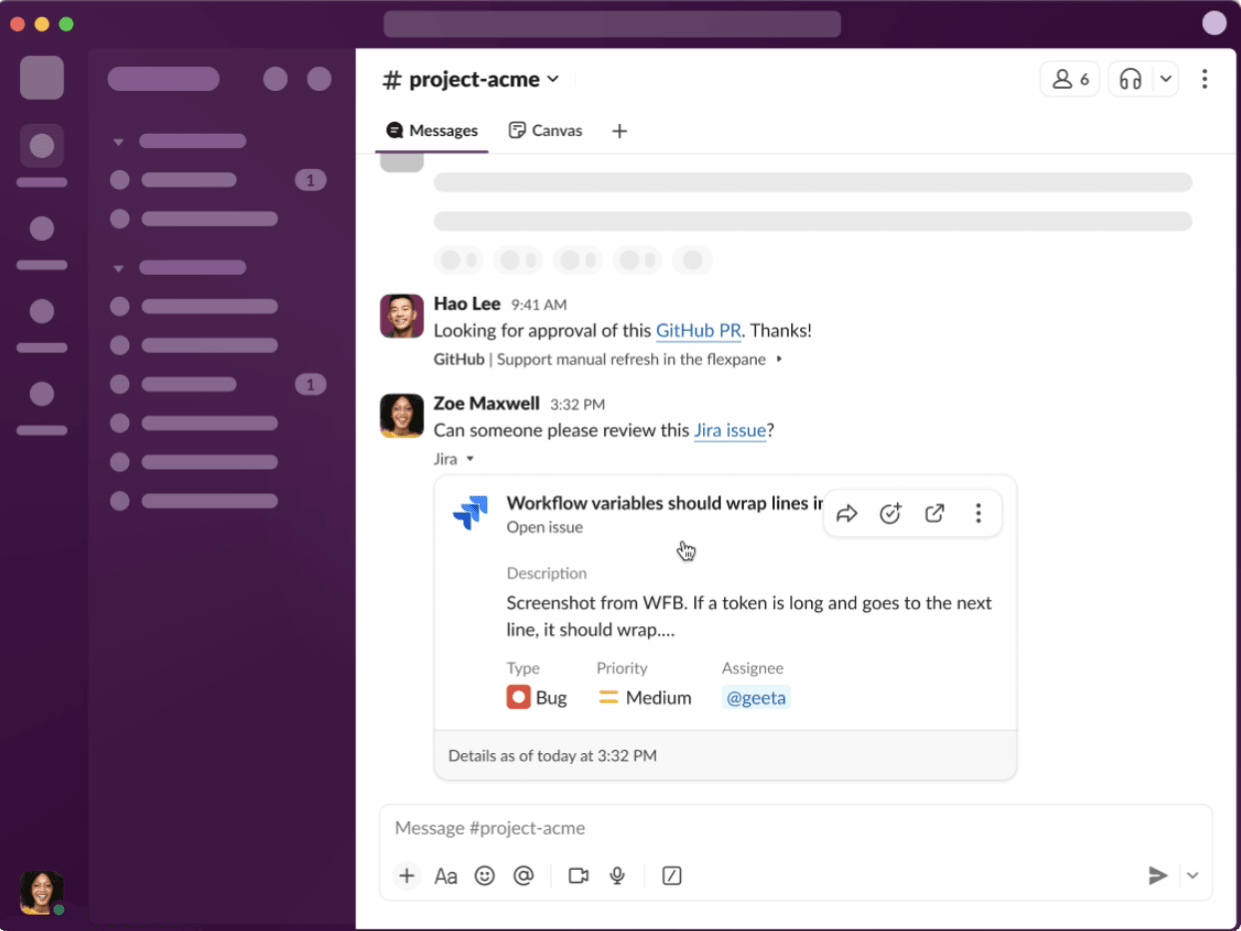This screenshot has width=1241, height=931.
Task: Expand the GitHub preview disclosure triangle
Action: (x=779, y=359)
